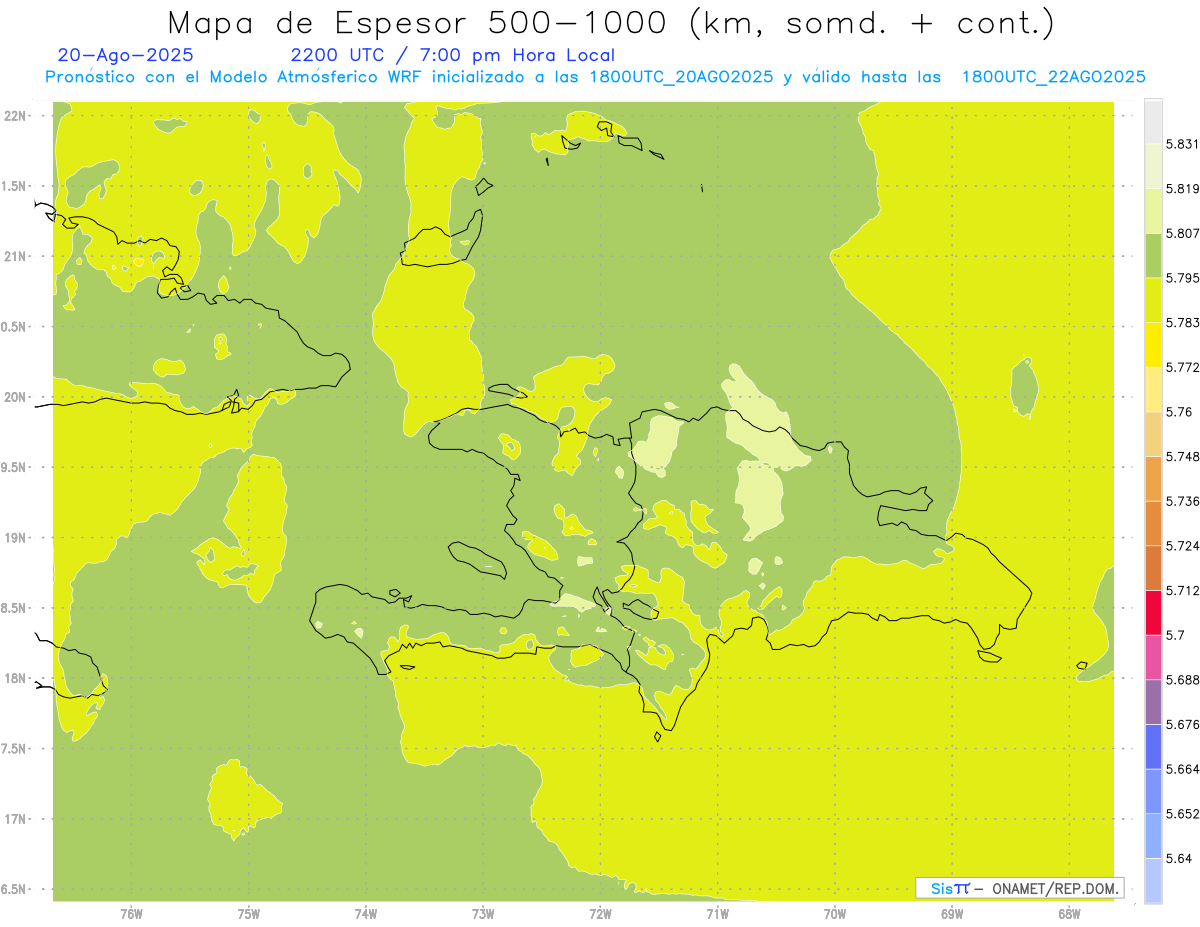The image size is (1200, 927).
Task: Click the 76W longitude axis label
Action: (131, 915)
